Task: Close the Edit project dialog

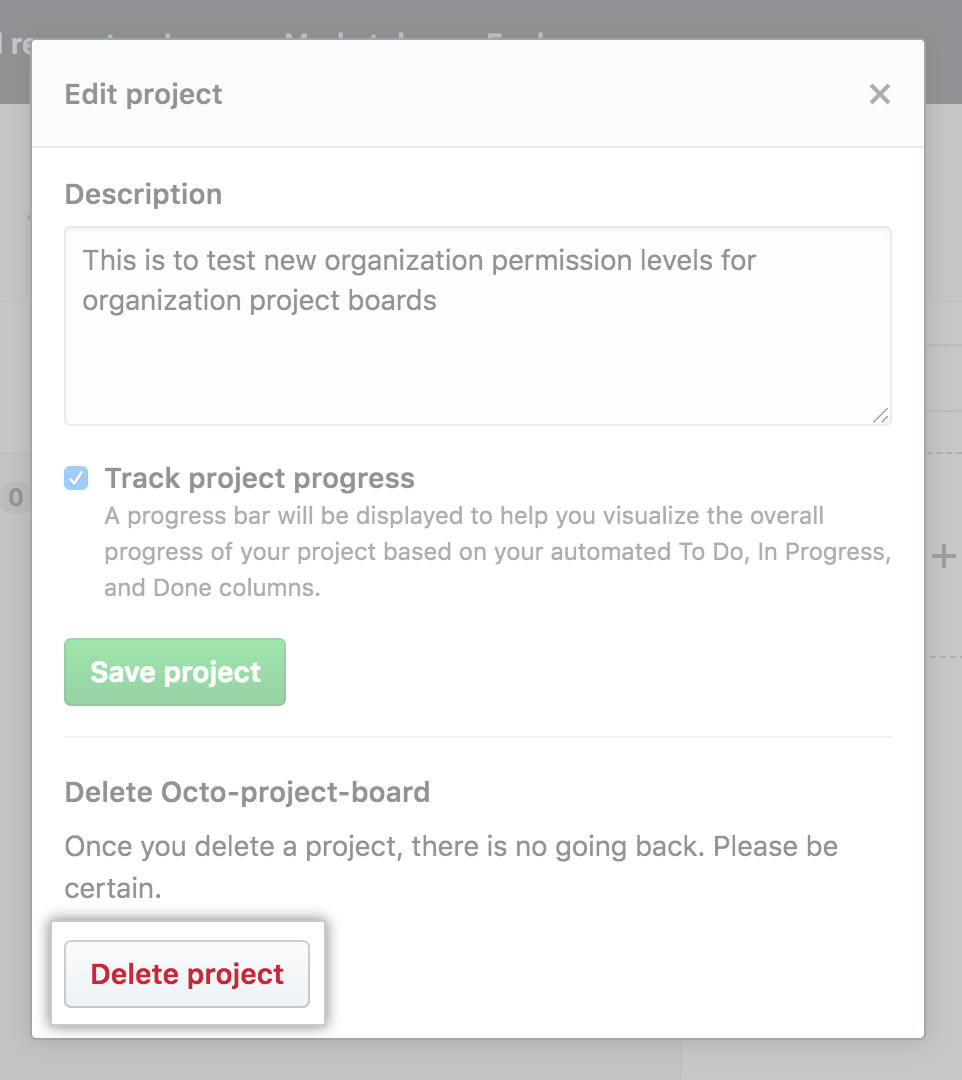Action: (879, 93)
